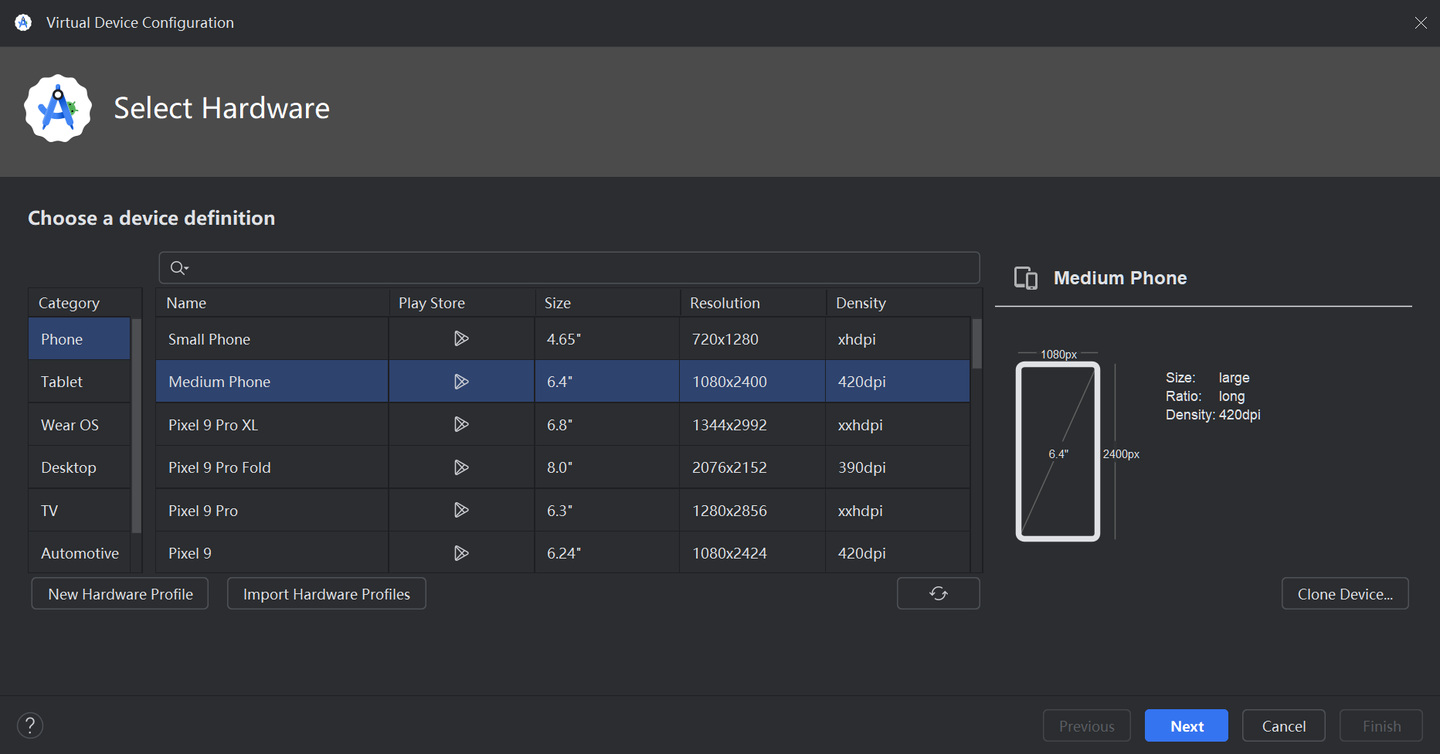Image resolution: width=1440 pixels, height=754 pixels.
Task: Click Import Hardware Profiles button
Action: coord(326,594)
